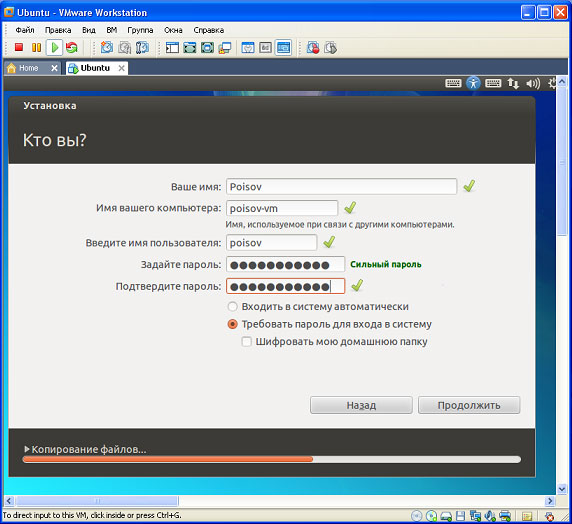Open the sound volume indicator in Ubuntu panel
The image size is (572, 524).
tap(533, 84)
